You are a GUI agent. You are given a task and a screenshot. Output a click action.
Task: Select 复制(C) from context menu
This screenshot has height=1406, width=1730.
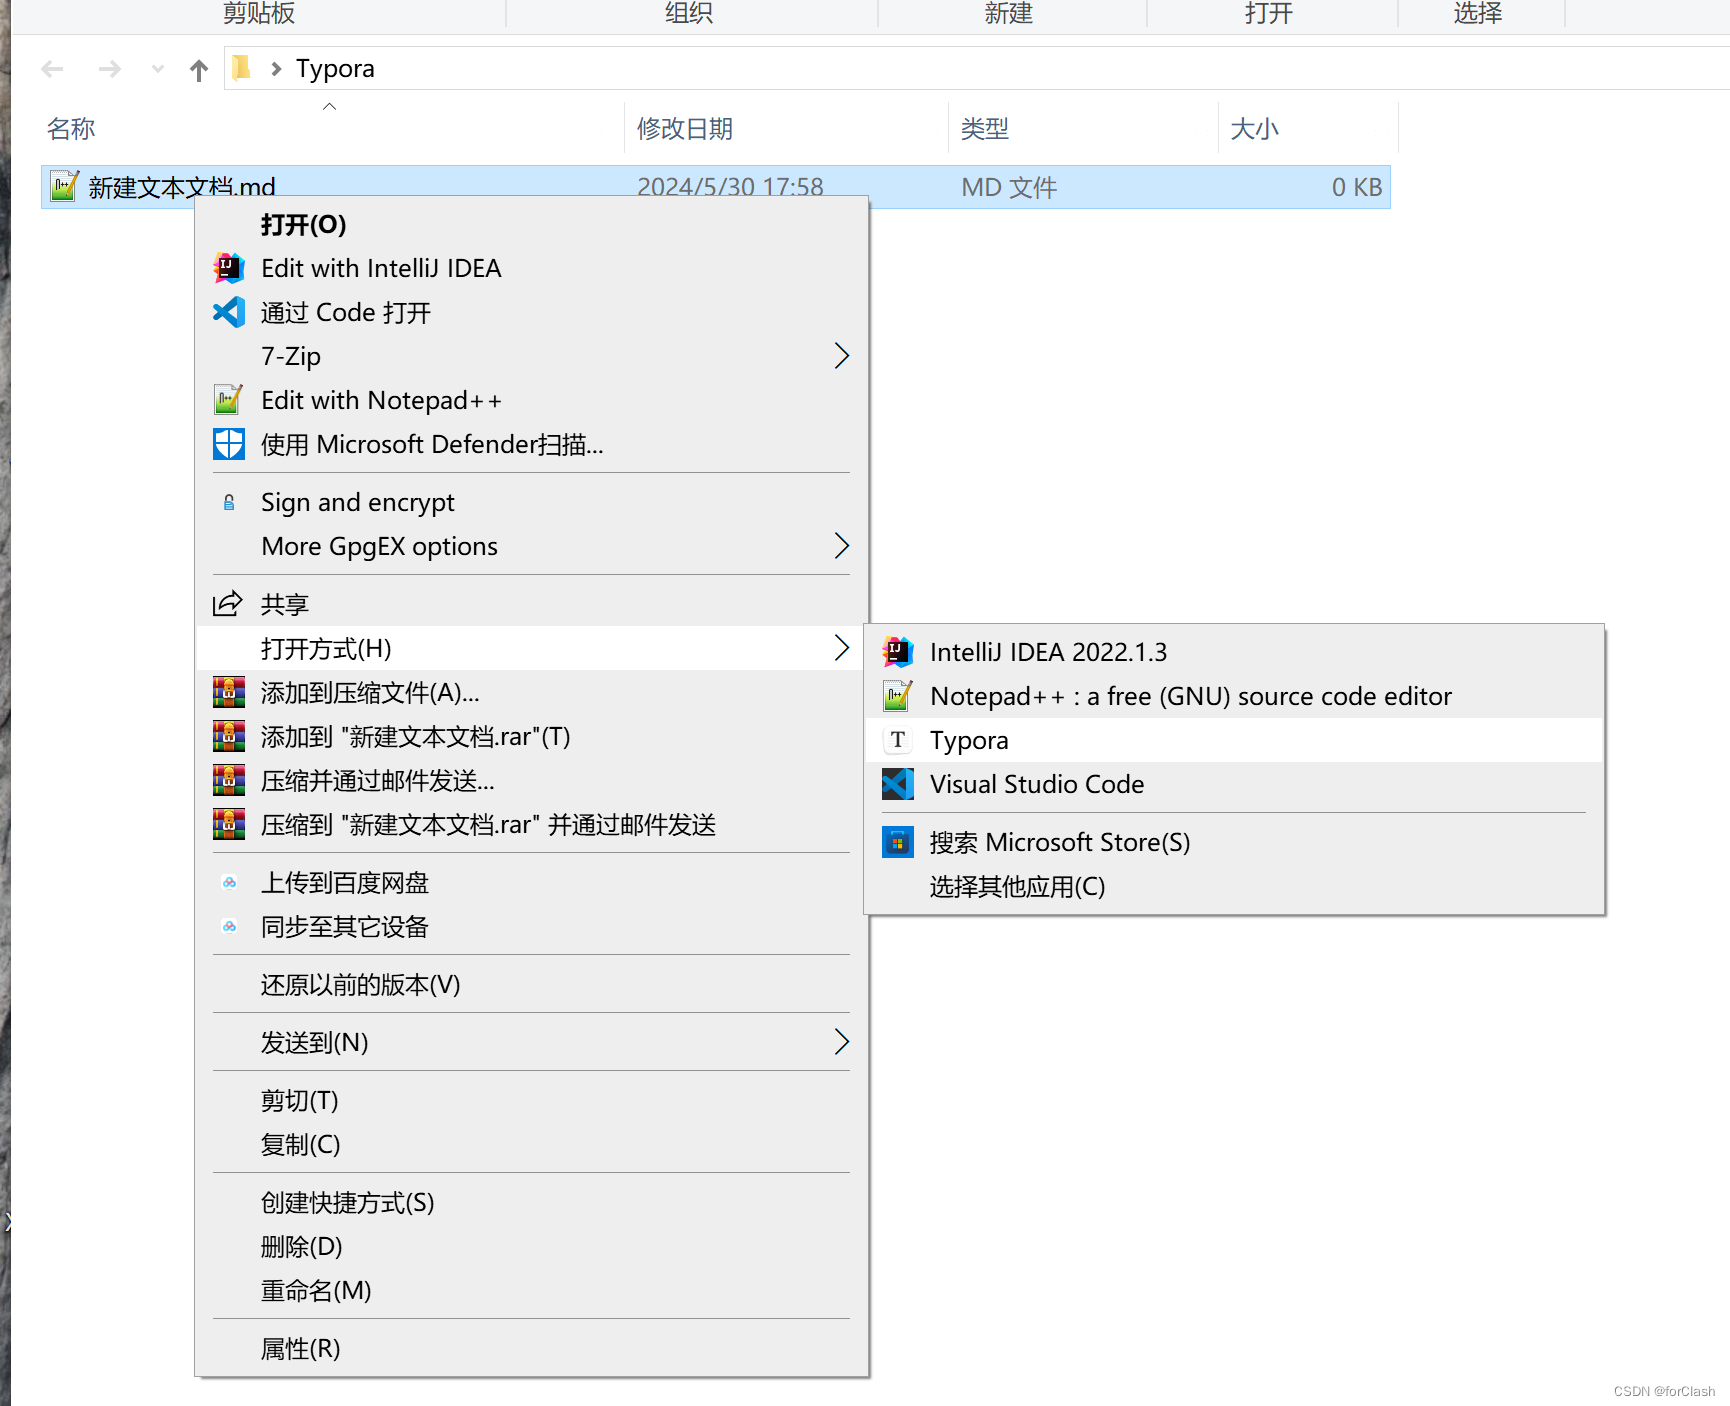[532, 1144]
